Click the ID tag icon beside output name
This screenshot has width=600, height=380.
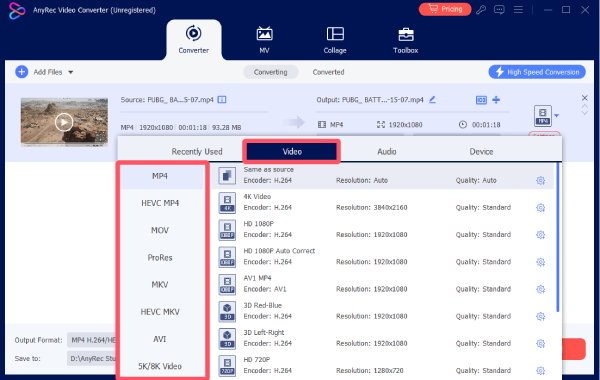point(481,100)
